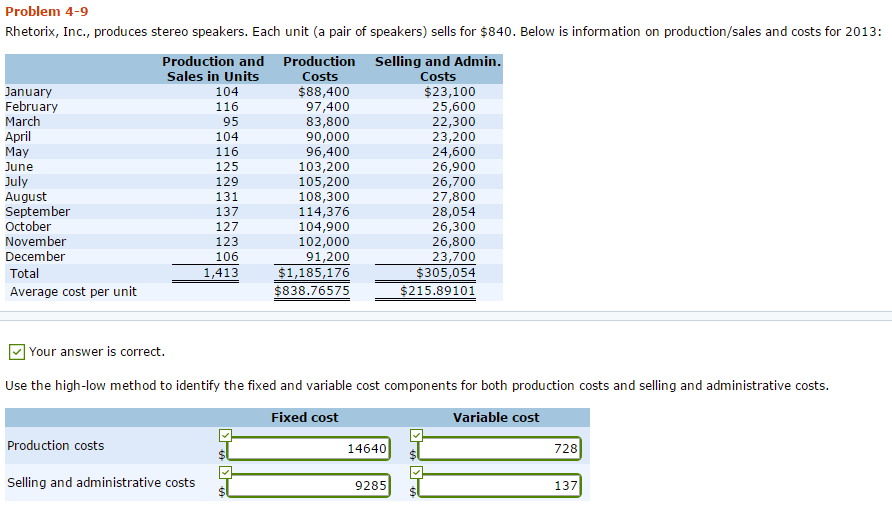This screenshot has height=505, width=892.
Task: Click the 'November' row label
Action: click(36, 242)
